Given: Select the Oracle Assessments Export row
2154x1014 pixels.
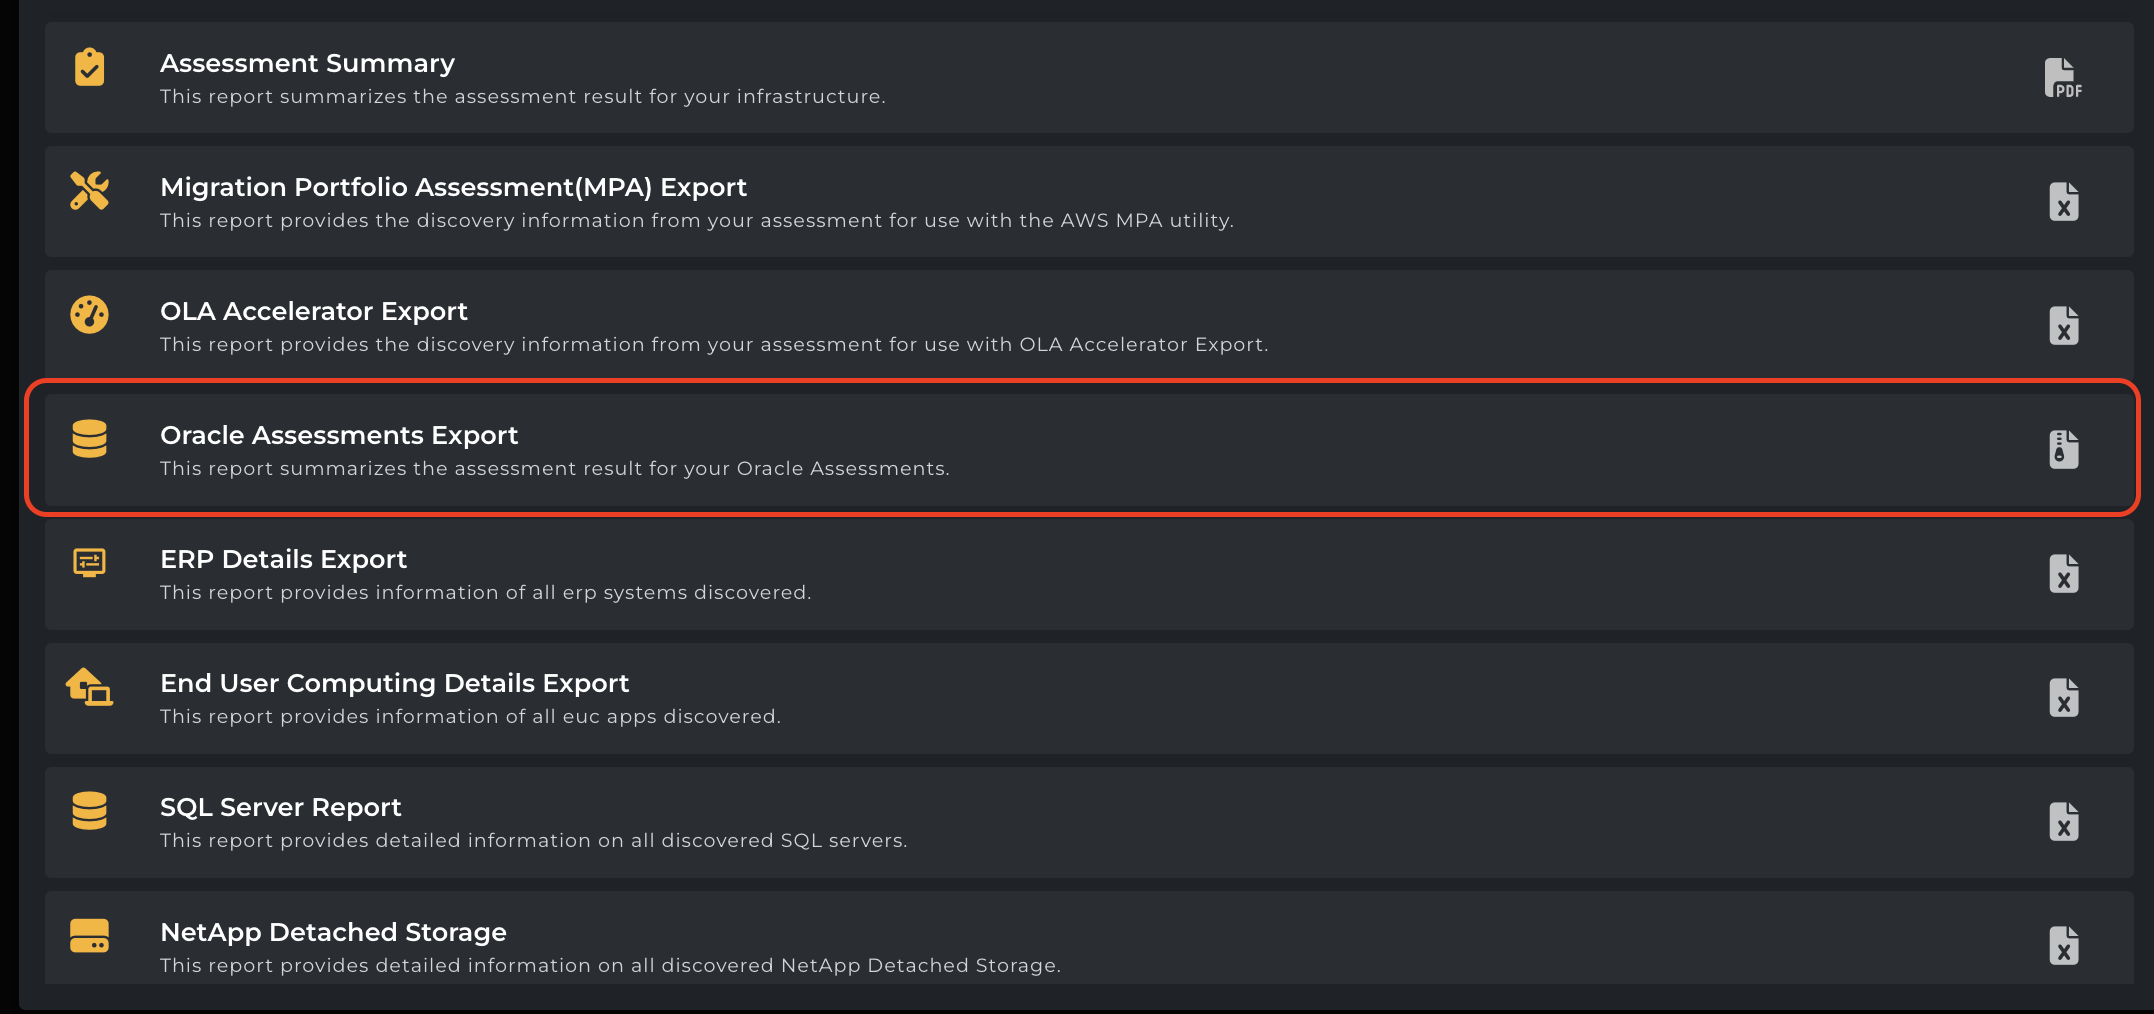Looking at the screenshot, I should click(x=1000, y=450).
